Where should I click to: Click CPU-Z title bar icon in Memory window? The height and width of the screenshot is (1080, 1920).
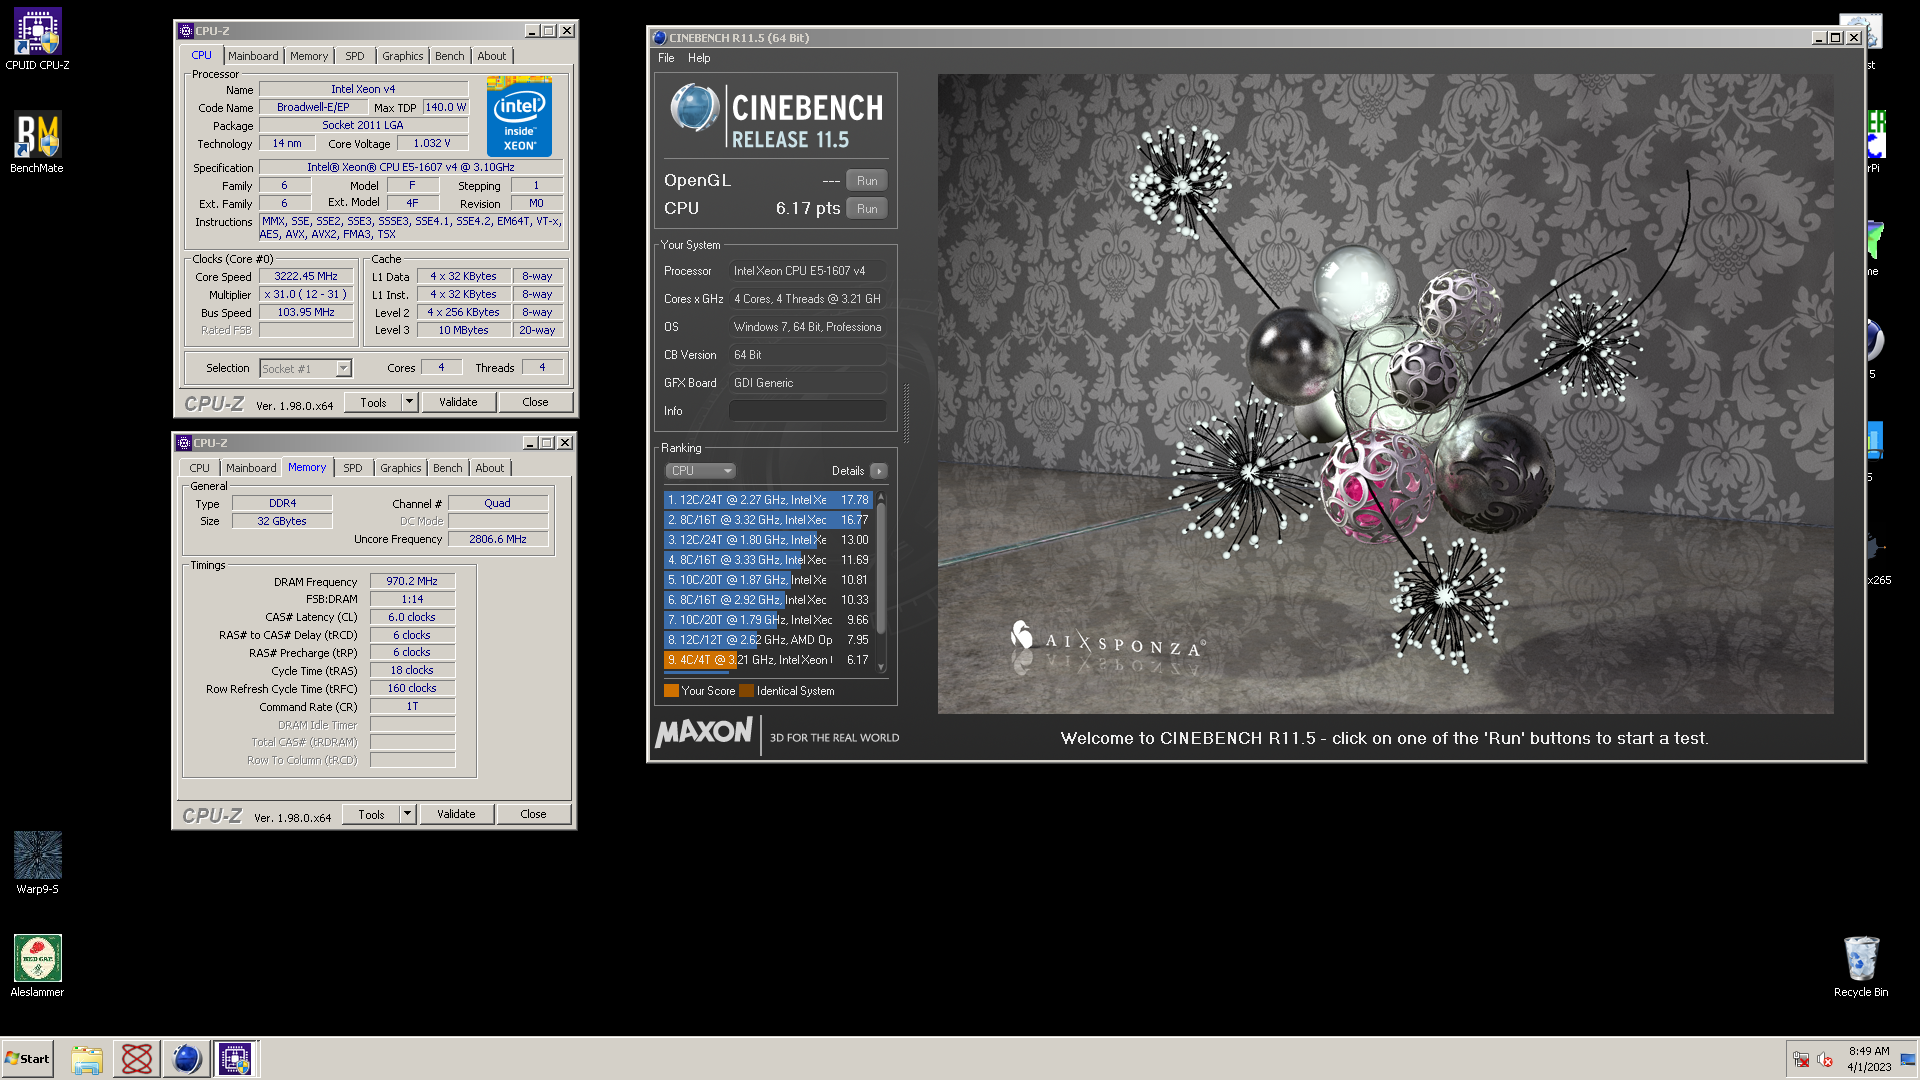pos(184,443)
